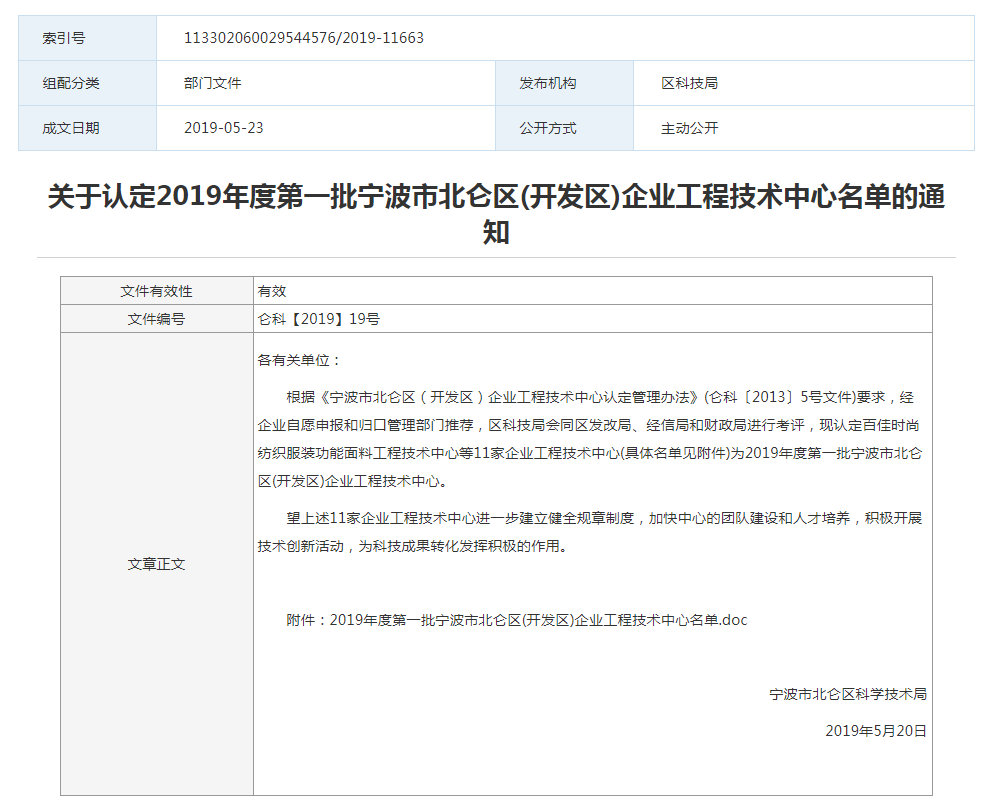The width and height of the screenshot is (989, 807).
Task: Select the 部门文件 category value
Action: point(213,83)
